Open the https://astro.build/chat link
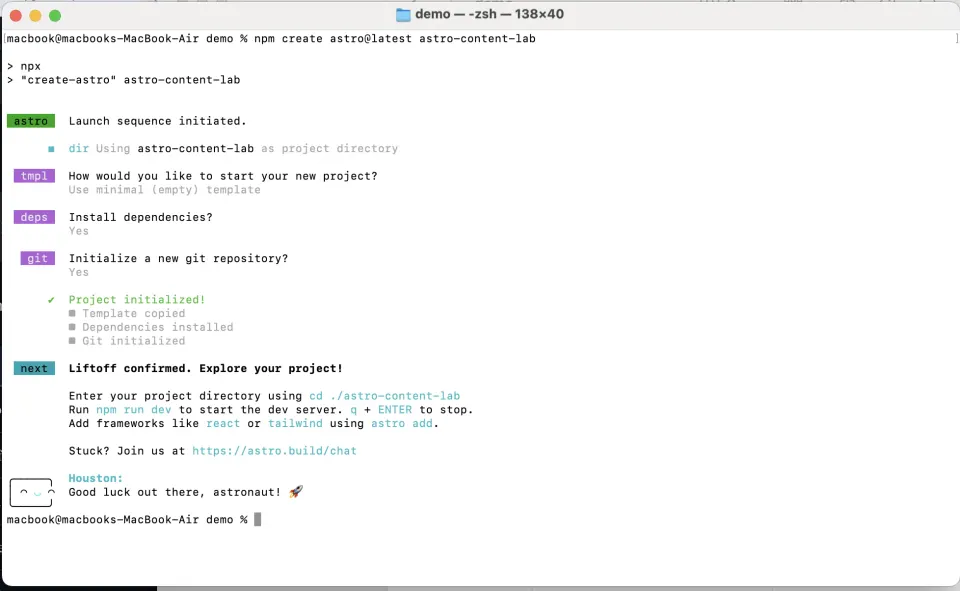This screenshot has height=591, width=960. [x=274, y=451]
